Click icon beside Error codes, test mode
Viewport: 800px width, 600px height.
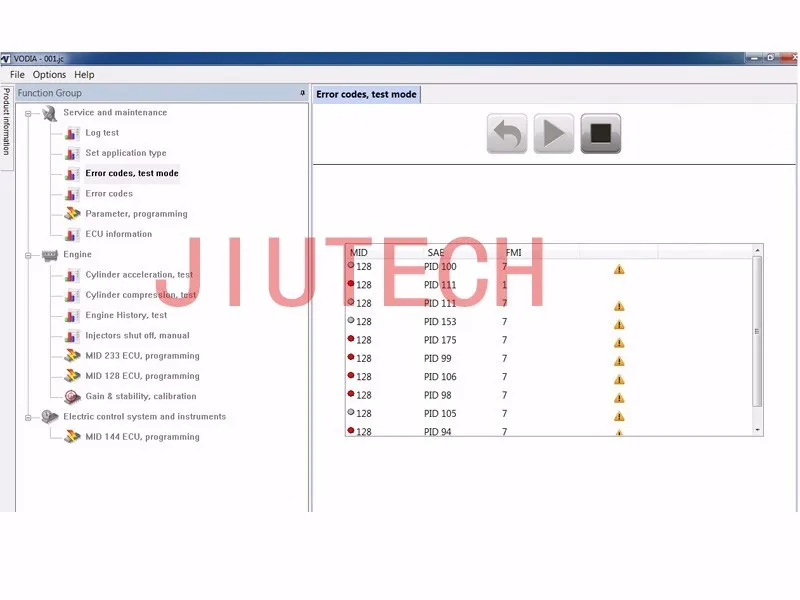pyautogui.click(x=72, y=174)
